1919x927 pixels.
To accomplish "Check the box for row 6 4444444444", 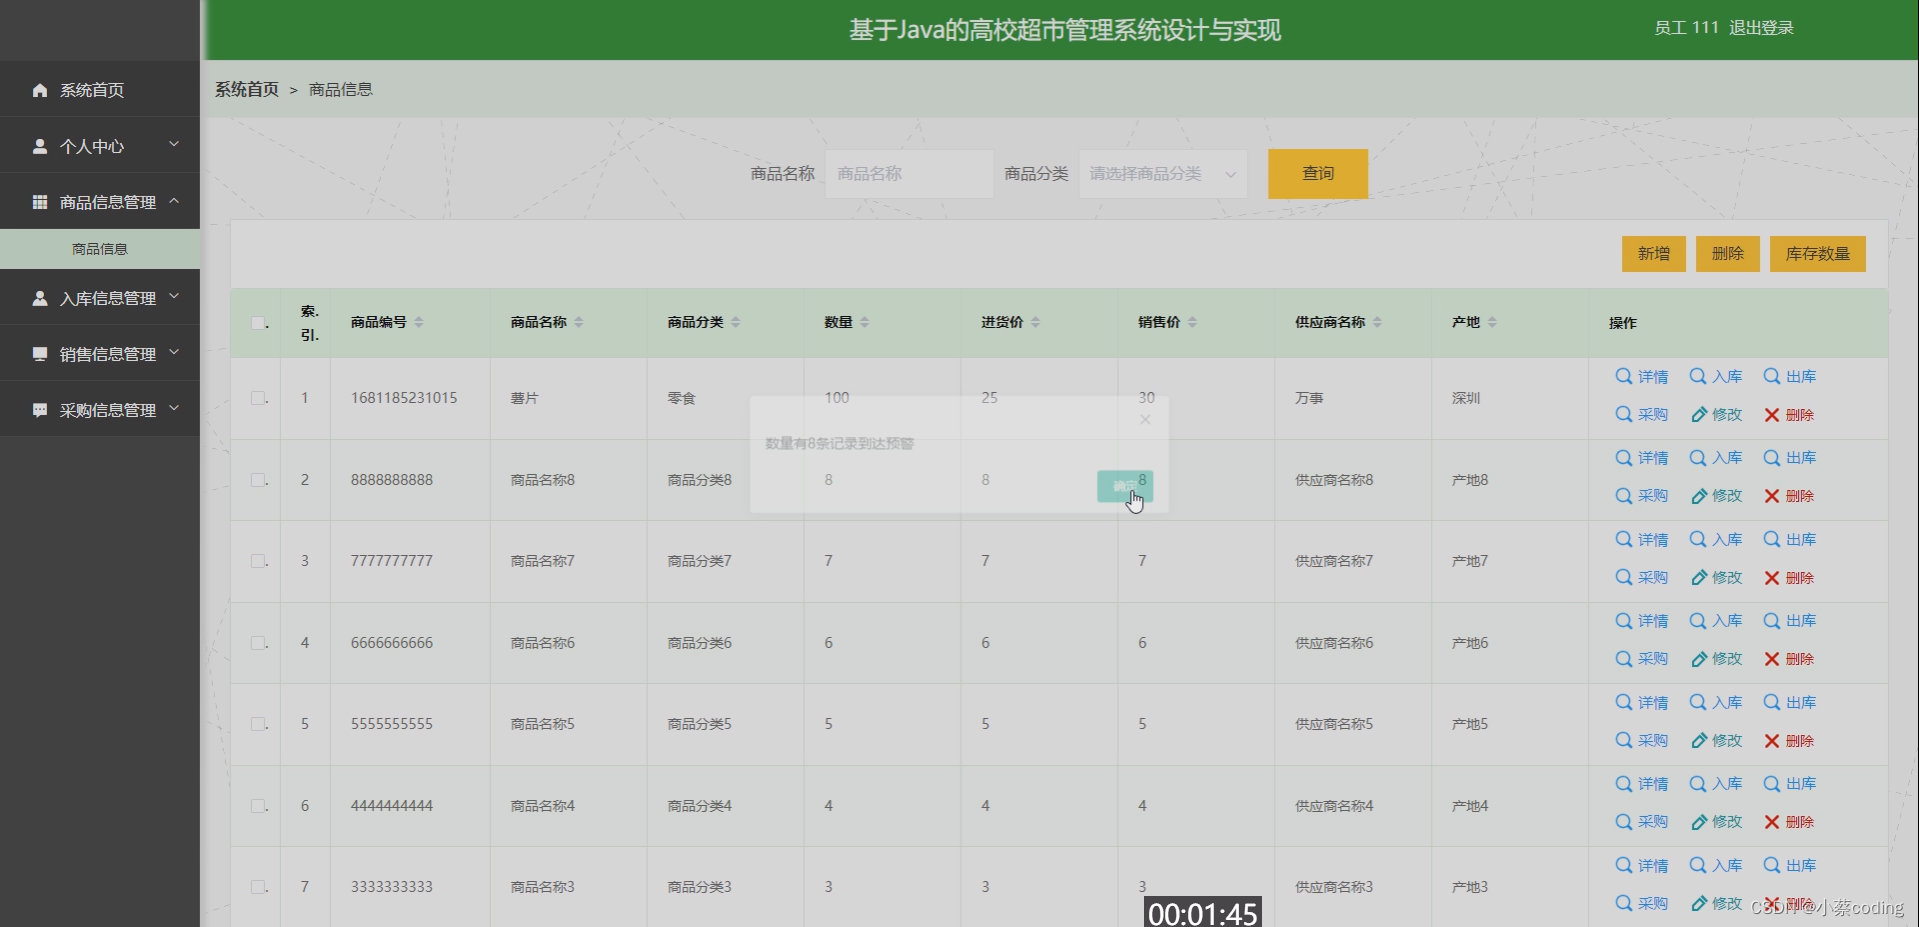I will [x=258, y=806].
